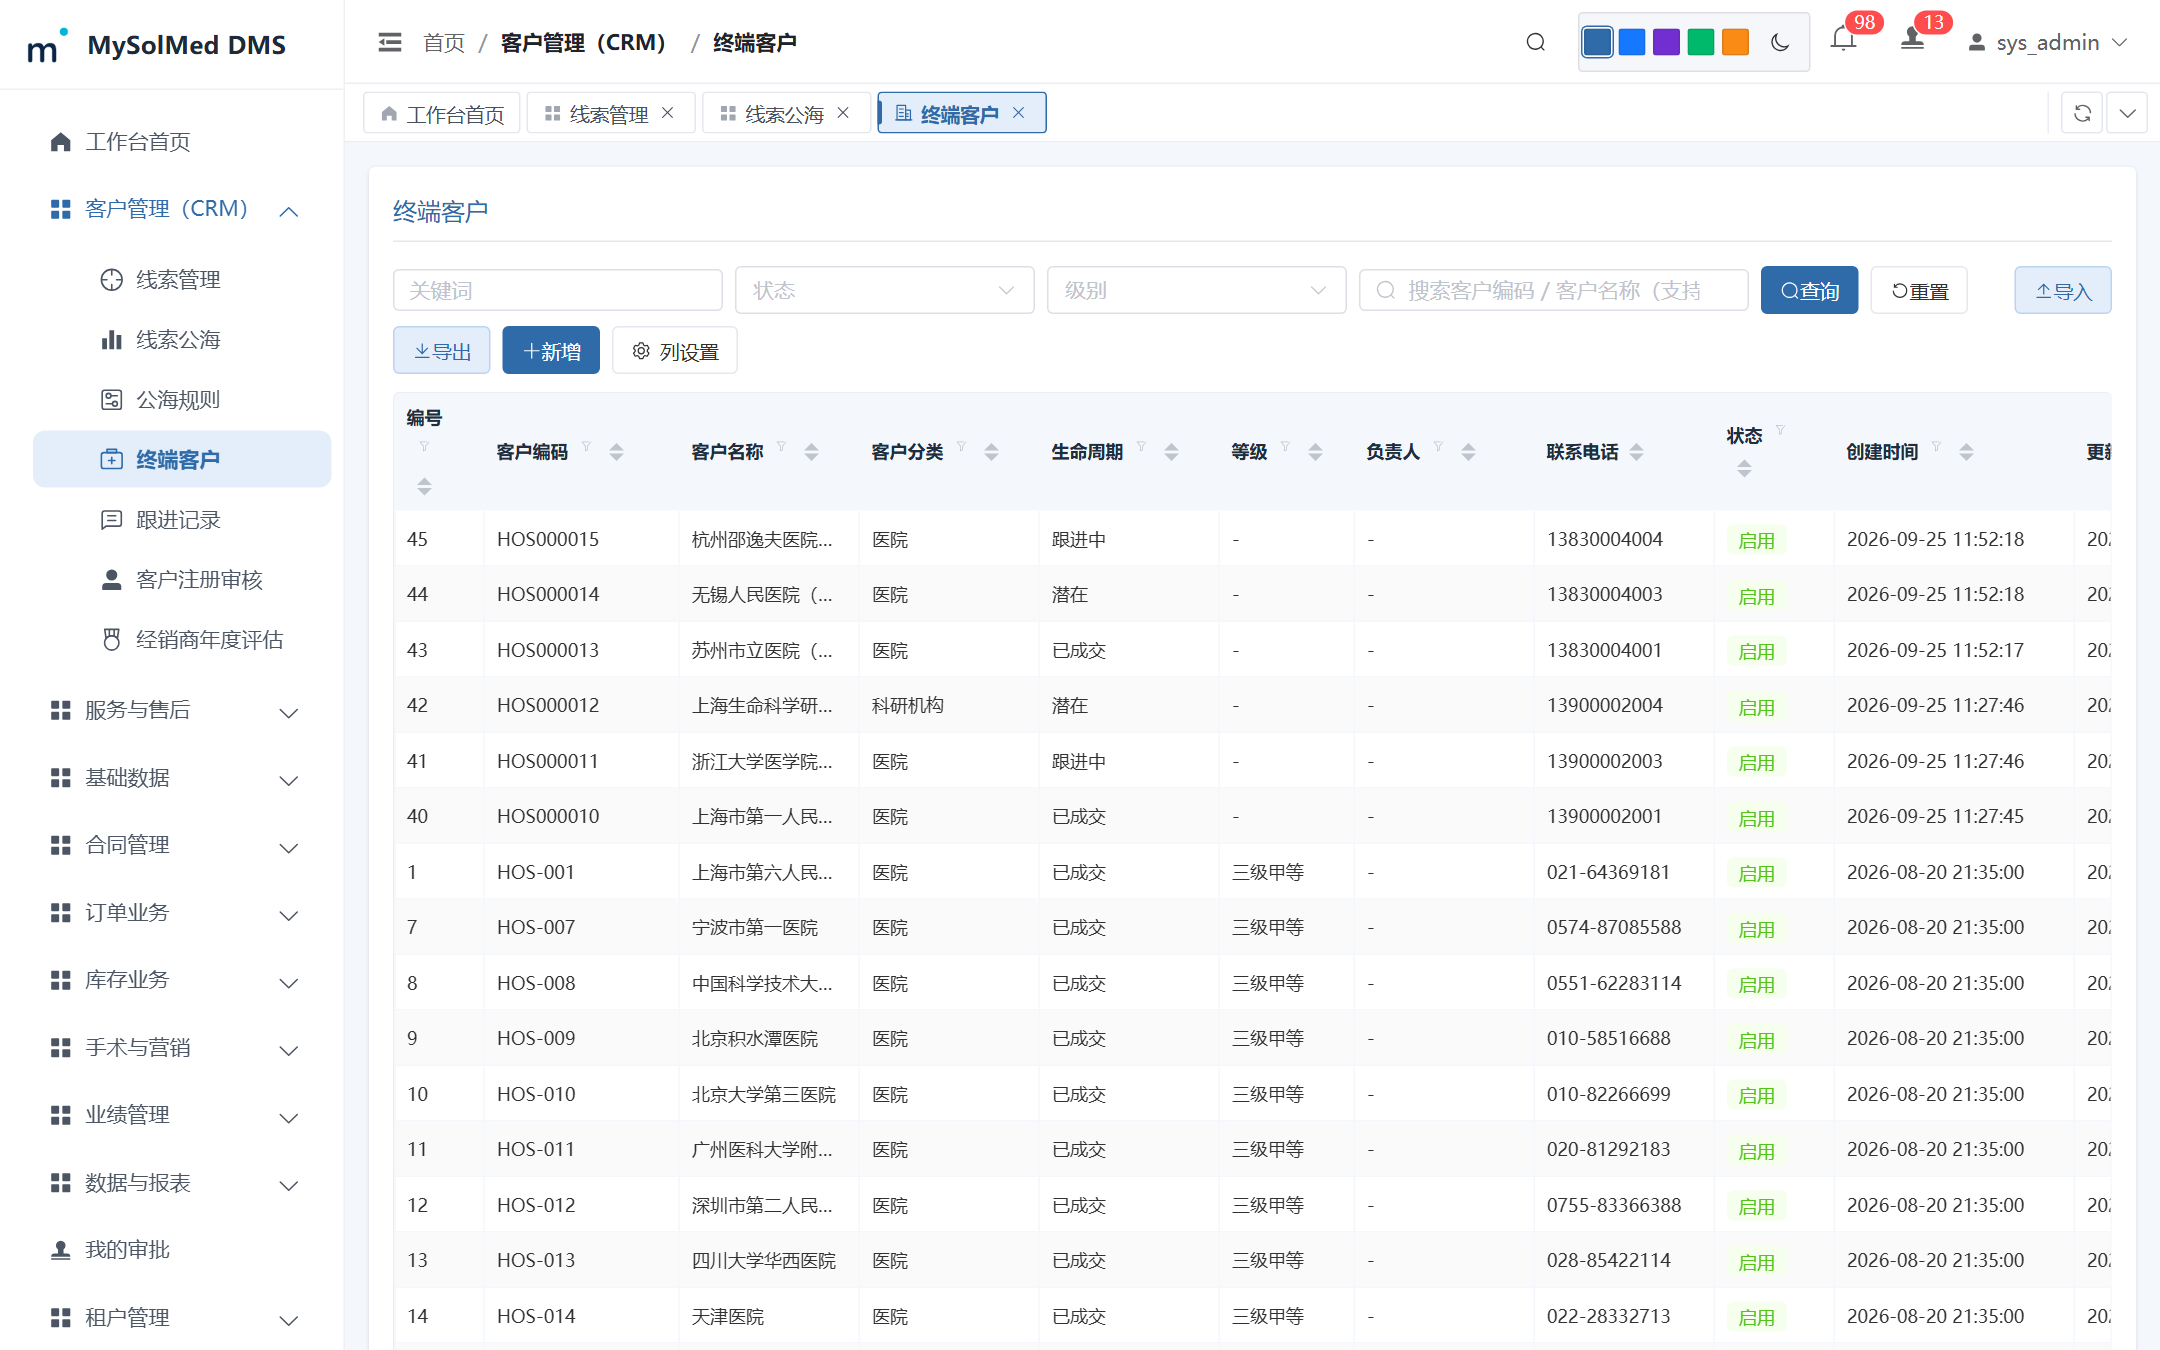Filter the 负责人 column

click(1438, 447)
